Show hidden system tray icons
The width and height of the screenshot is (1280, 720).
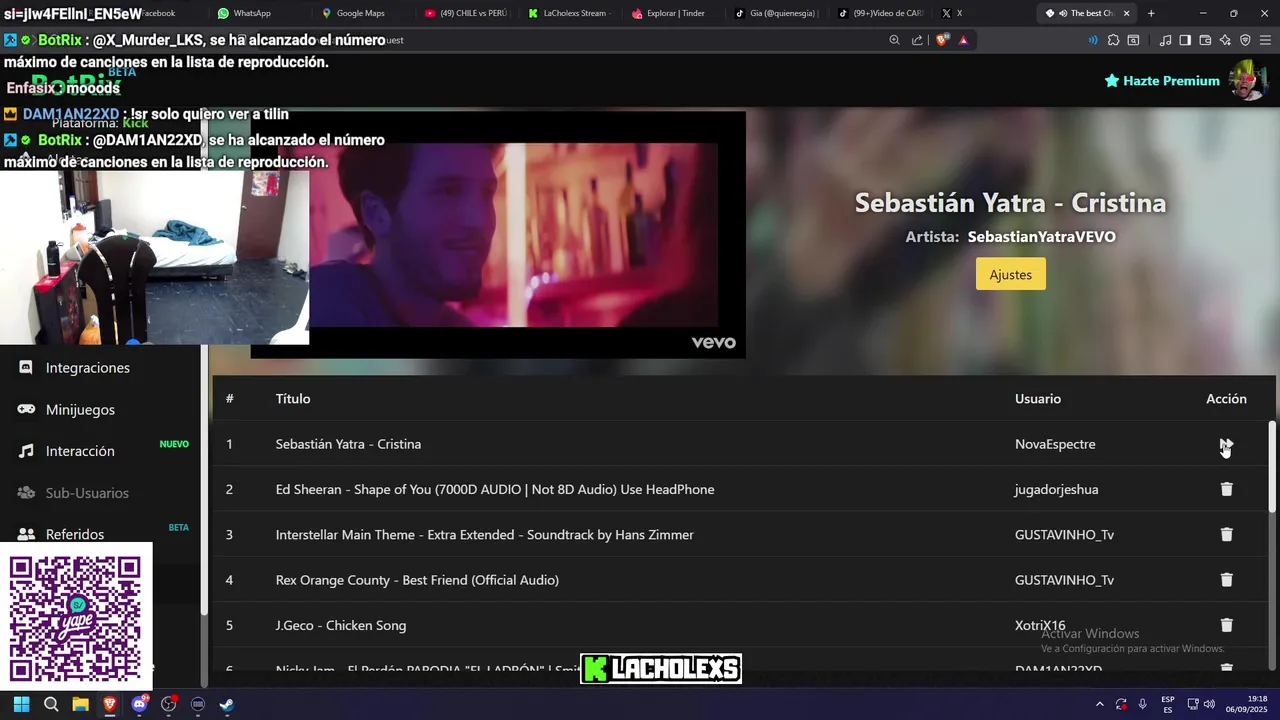tap(1099, 704)
